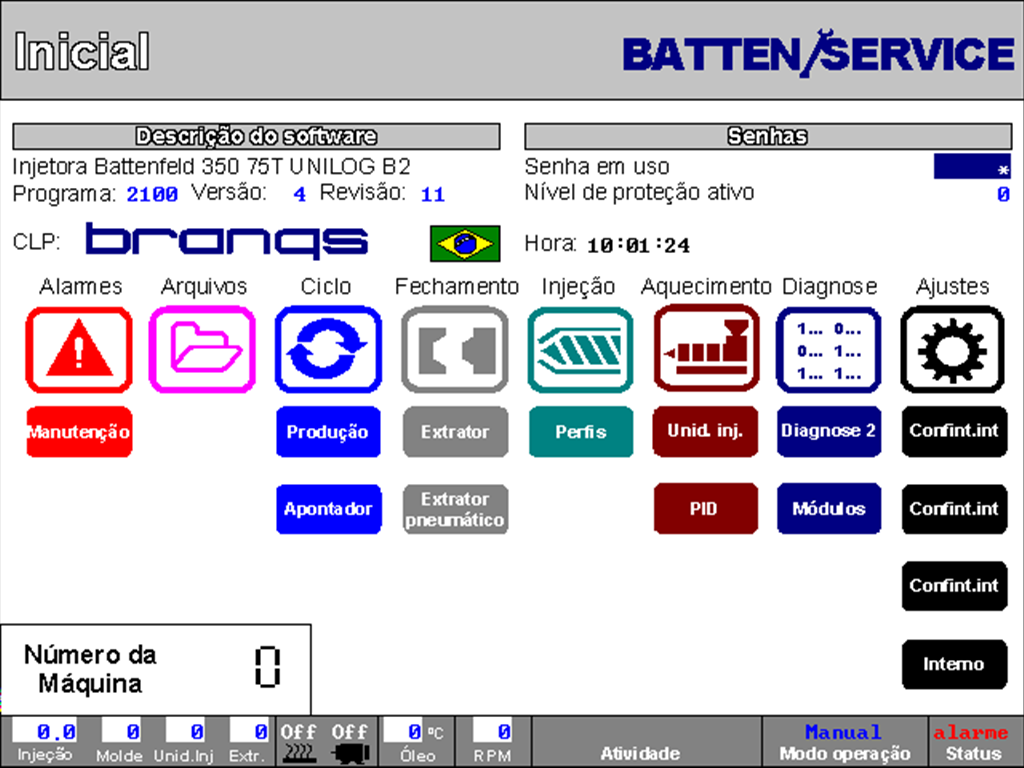Open the Ajustes gear icon
1024x768 pixels.
point(953,349)
